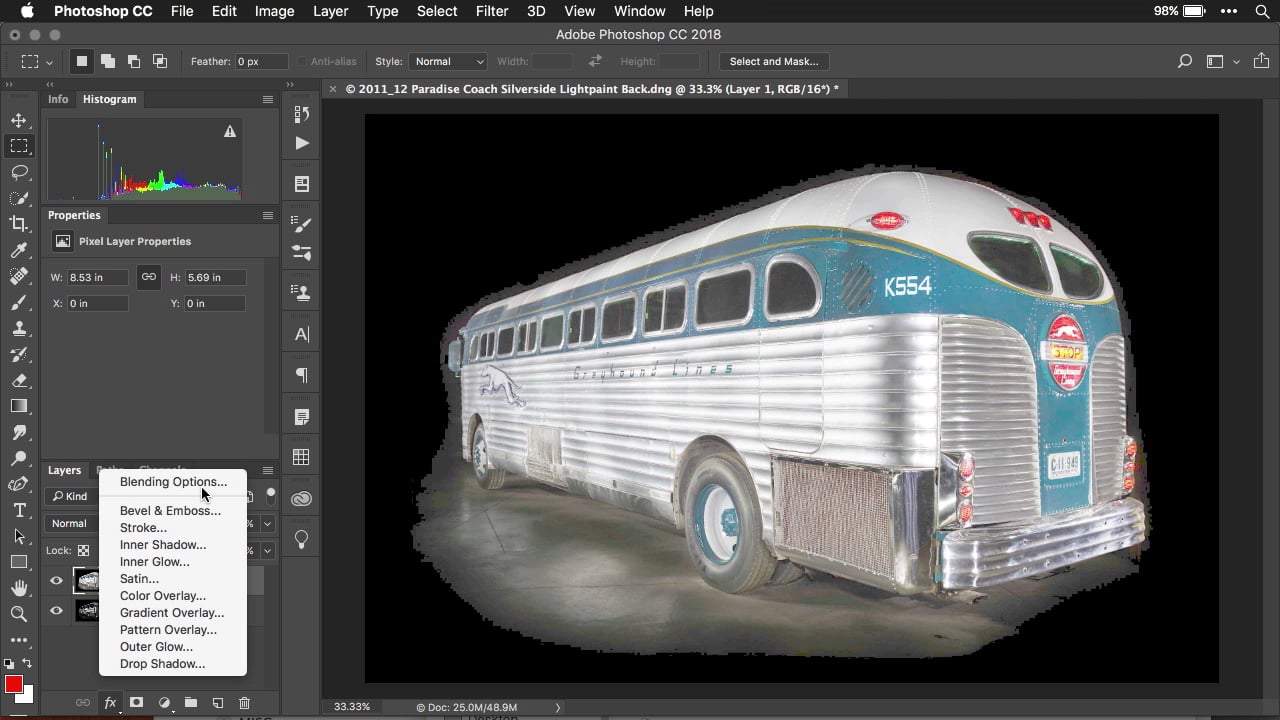This screenshot has height=720, width=1280.
Task: Select the Rectangular Marquee tool in toolbar
Action: pos(18,146)
